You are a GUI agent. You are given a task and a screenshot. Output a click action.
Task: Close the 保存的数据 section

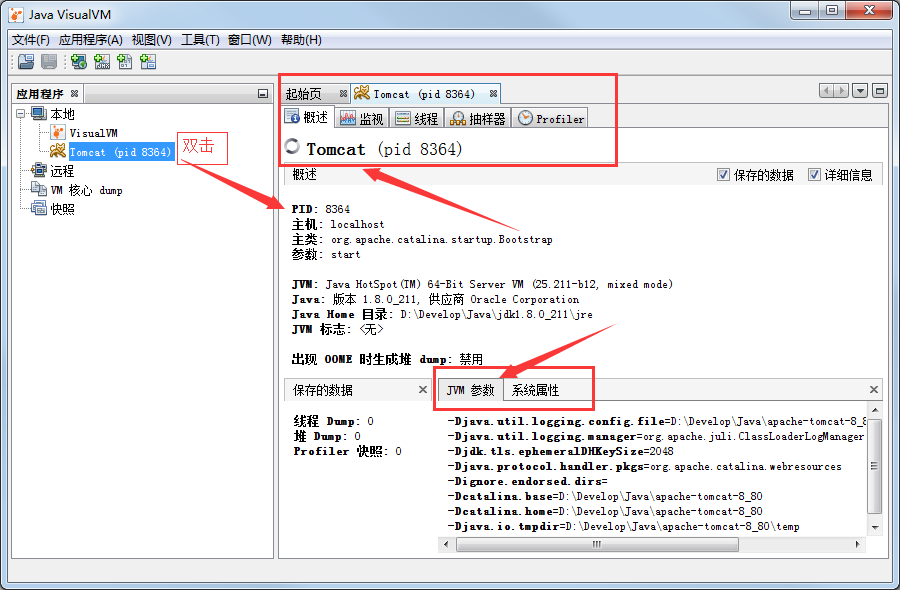[x=422, y=390]
